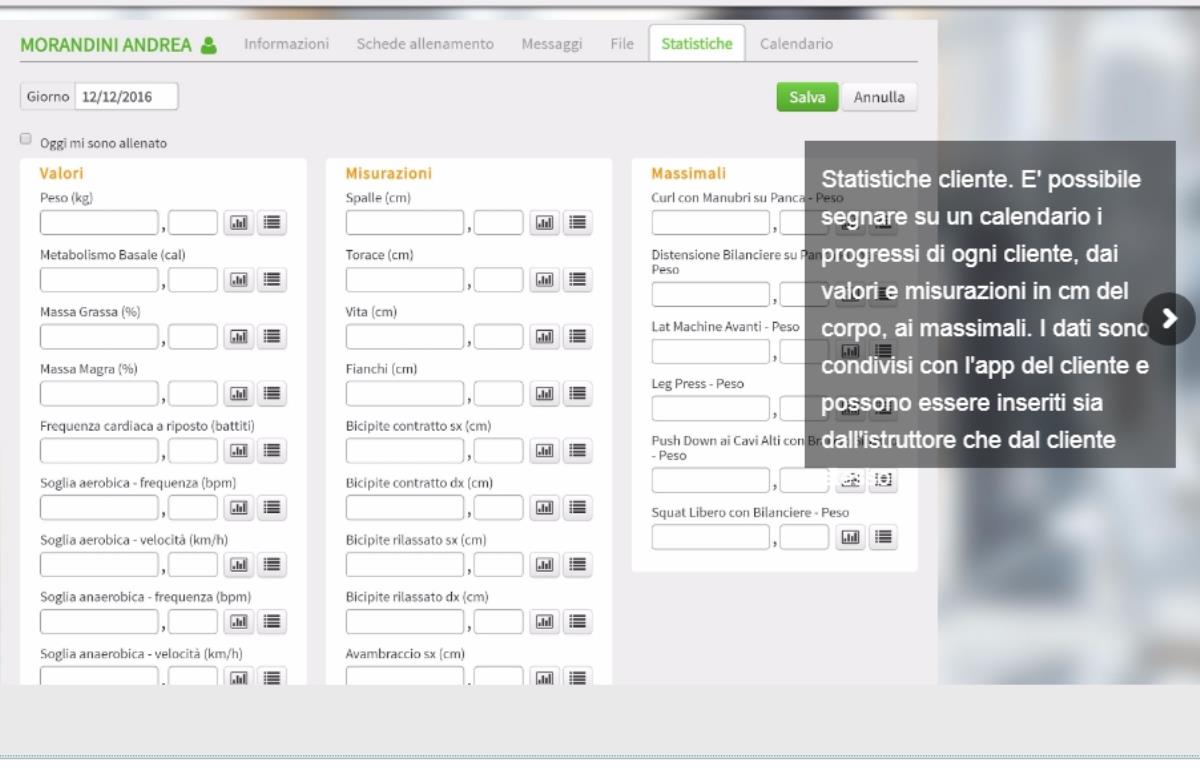Select the Calendario tab

click(x=796, y=44)
